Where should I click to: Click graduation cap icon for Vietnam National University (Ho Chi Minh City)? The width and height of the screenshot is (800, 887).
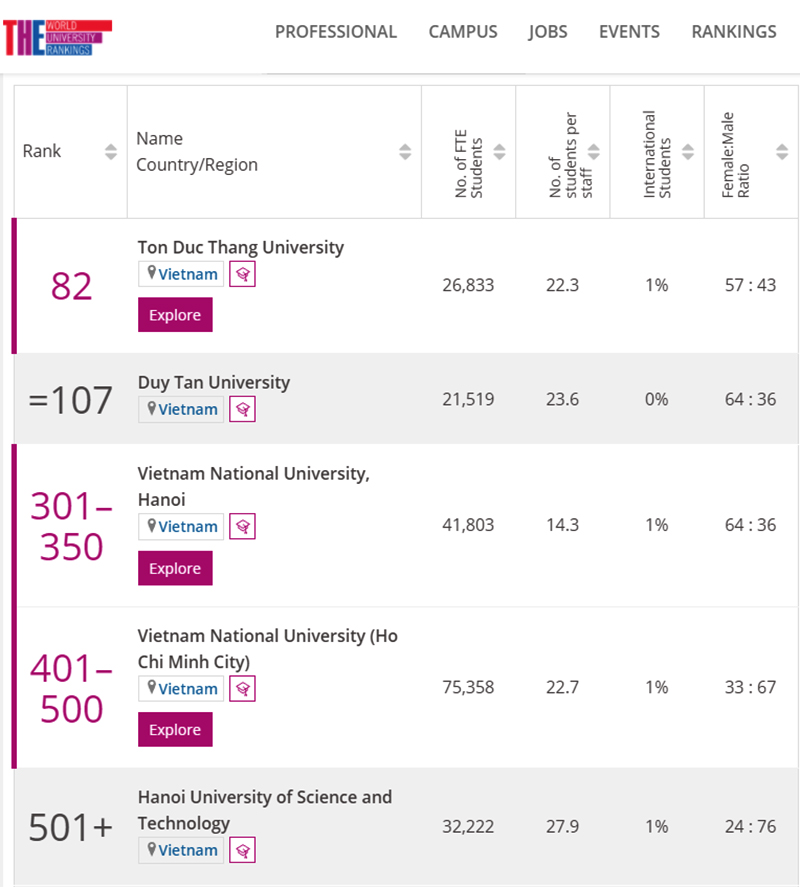coord(242,688)
